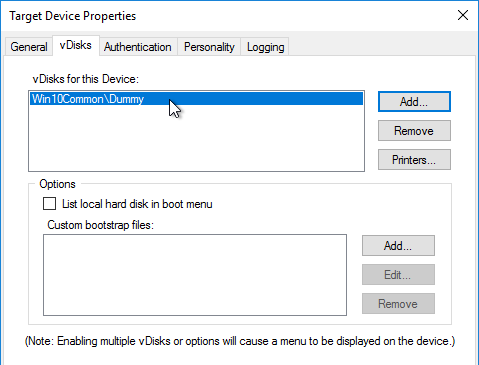Select the vDisks tab
479x365 pixels.
pos(76,45)
